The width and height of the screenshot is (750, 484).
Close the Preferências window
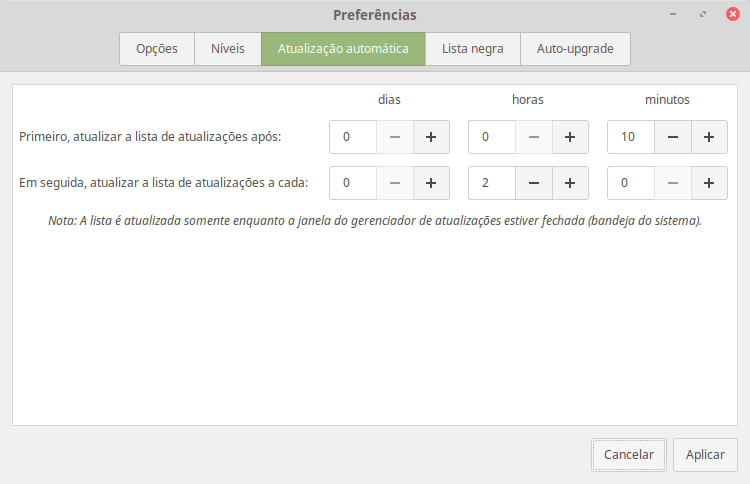click(x=732, y=15)
